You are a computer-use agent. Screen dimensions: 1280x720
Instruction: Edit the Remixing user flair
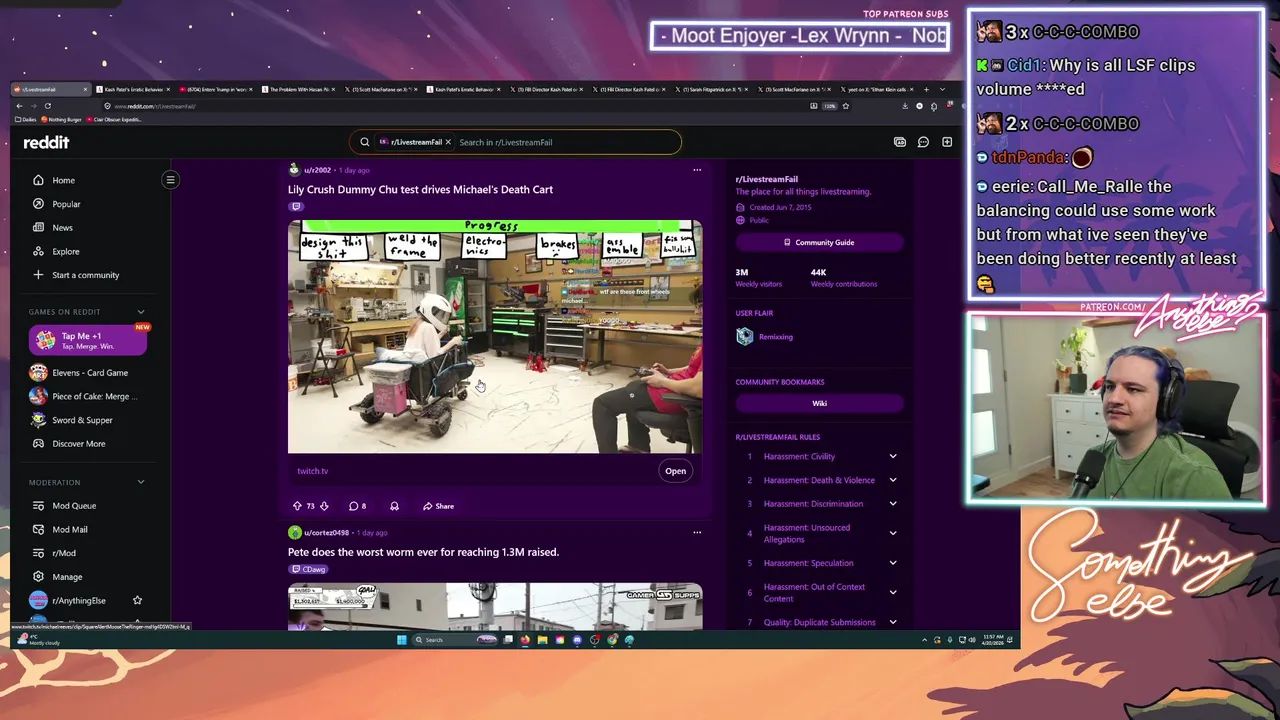[775, 337]
